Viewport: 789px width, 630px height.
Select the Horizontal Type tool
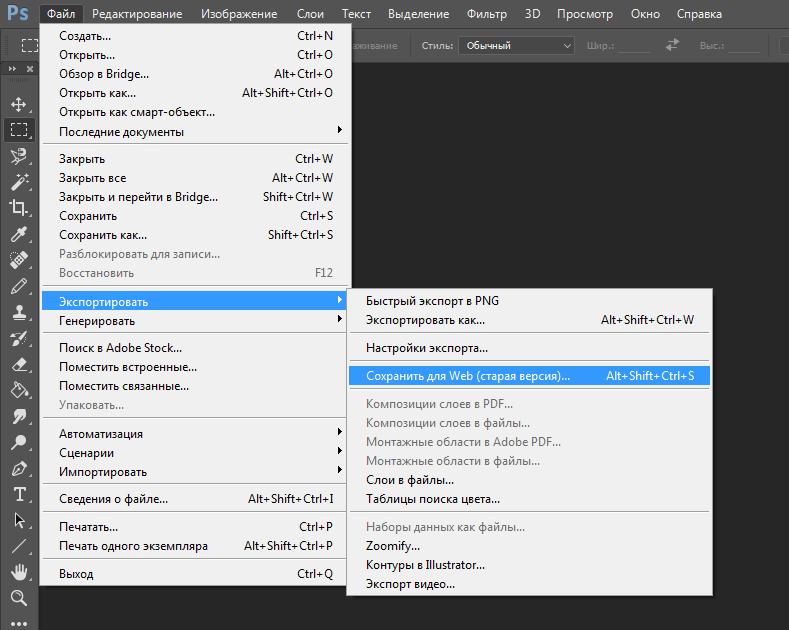pyautogui.click(x=18, y=494)
